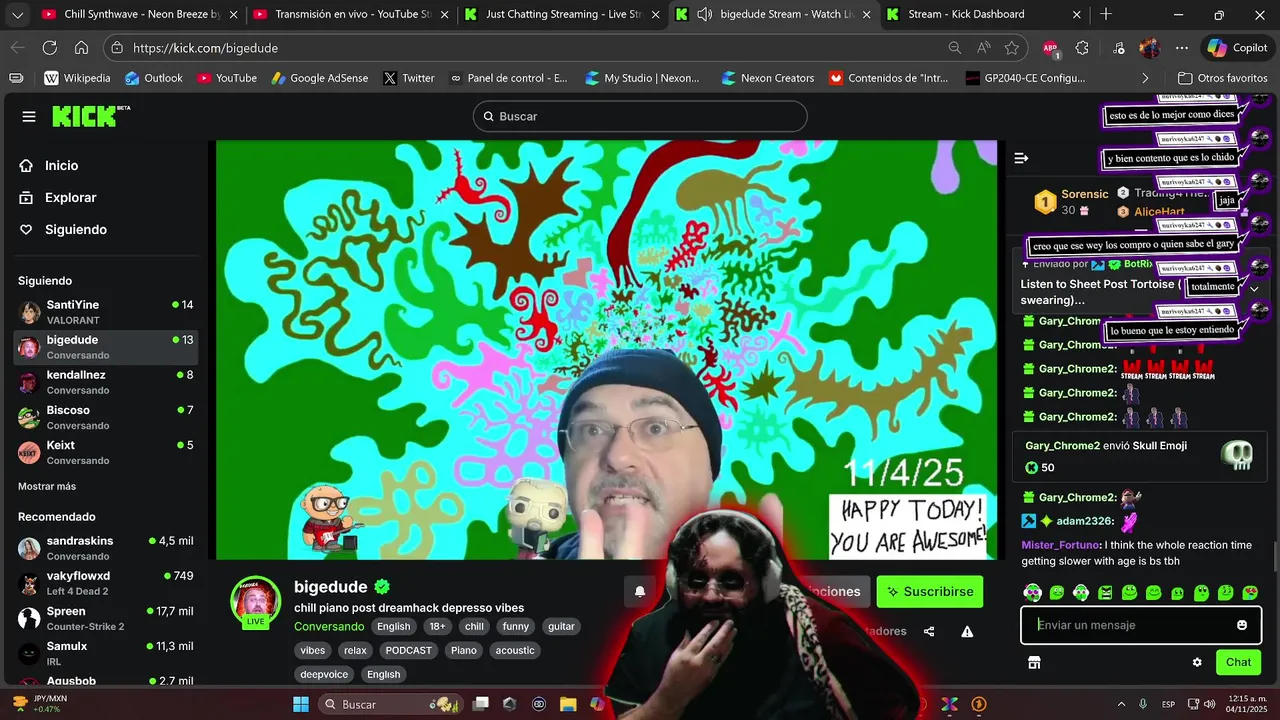
Task: Click the Mister_Fortuno username in chat
Action: tap(1059, 545)
